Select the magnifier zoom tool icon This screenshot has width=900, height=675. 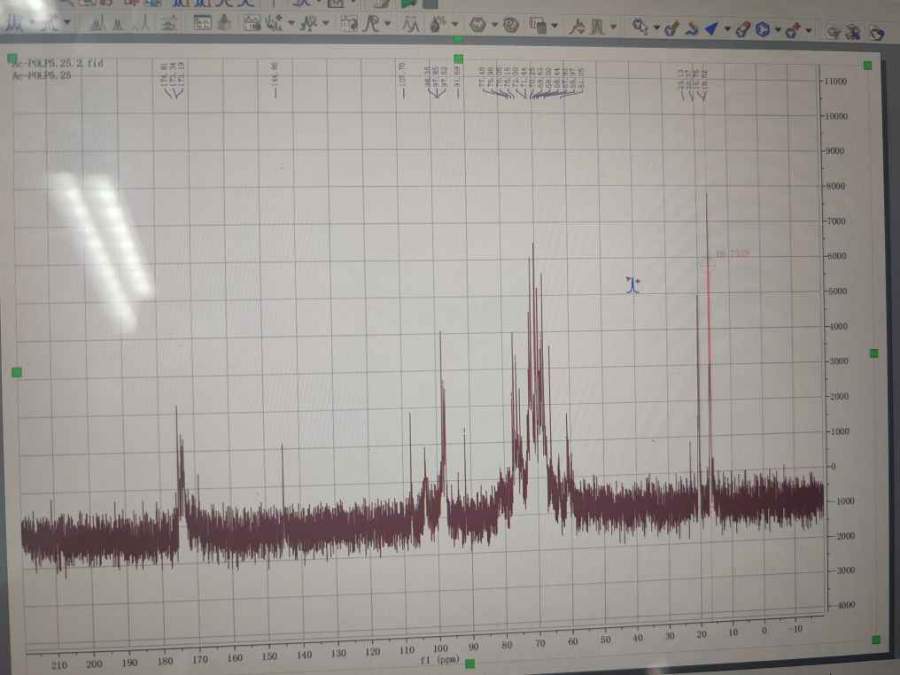pos(639,28)
